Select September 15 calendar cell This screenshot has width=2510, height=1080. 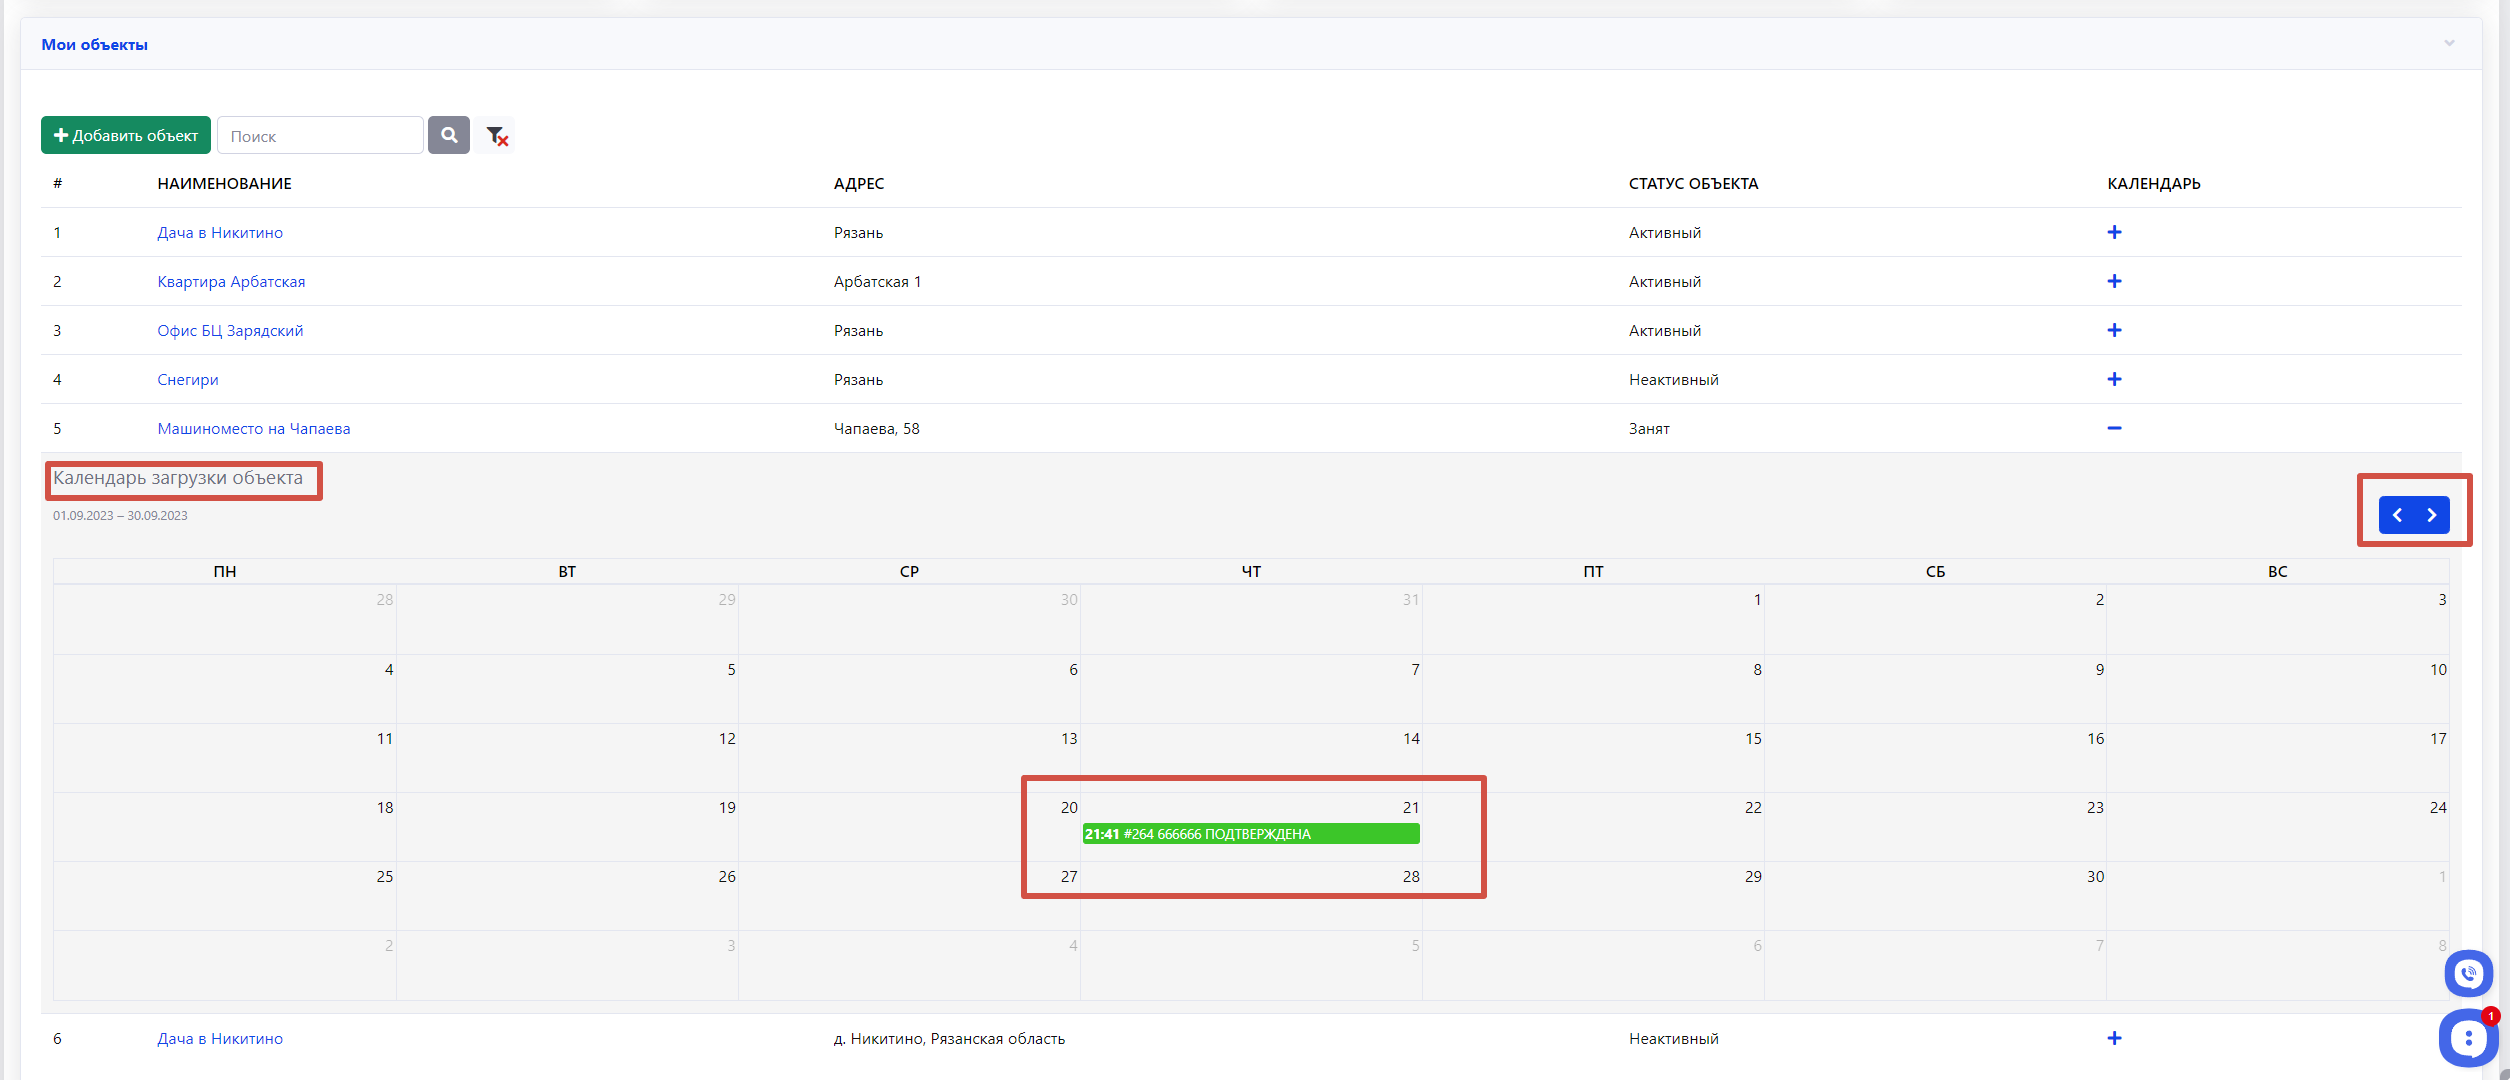(1593, 758)
